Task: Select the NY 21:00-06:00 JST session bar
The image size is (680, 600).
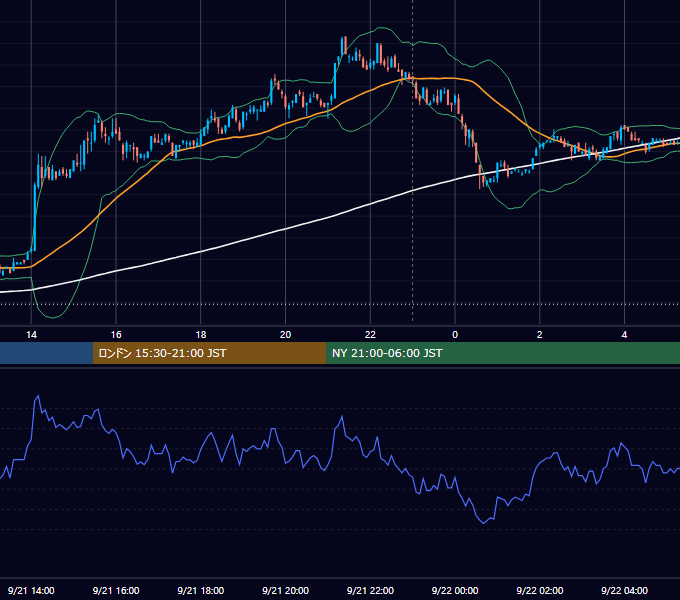Action: [x=503, y=353]
